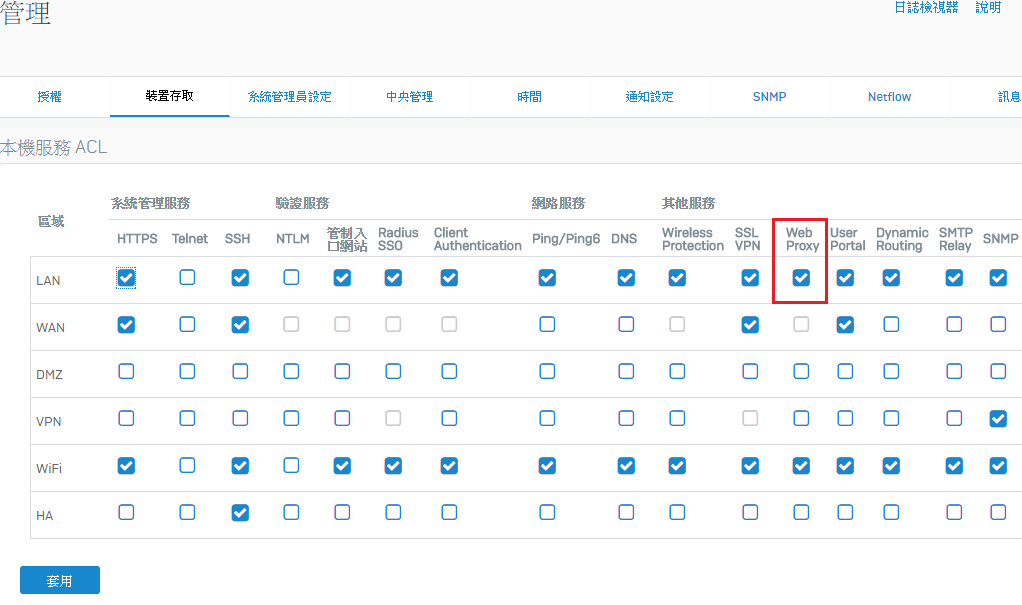This screenshot has height=605, width=1022.
Task: Click the 套用 apply button
Action: [x=60, y=580]
